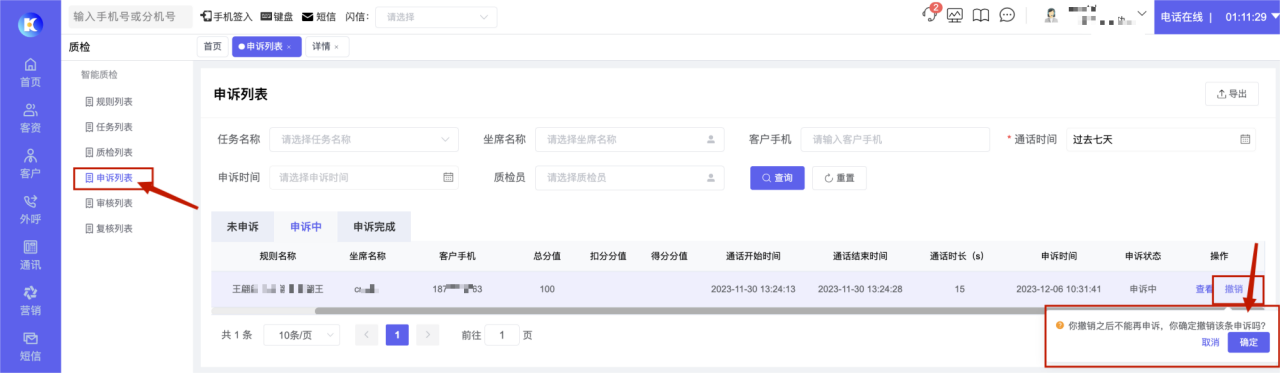Open the 闪信 请选择 dropdown
Screen dimensions: 1280x373
436,17
